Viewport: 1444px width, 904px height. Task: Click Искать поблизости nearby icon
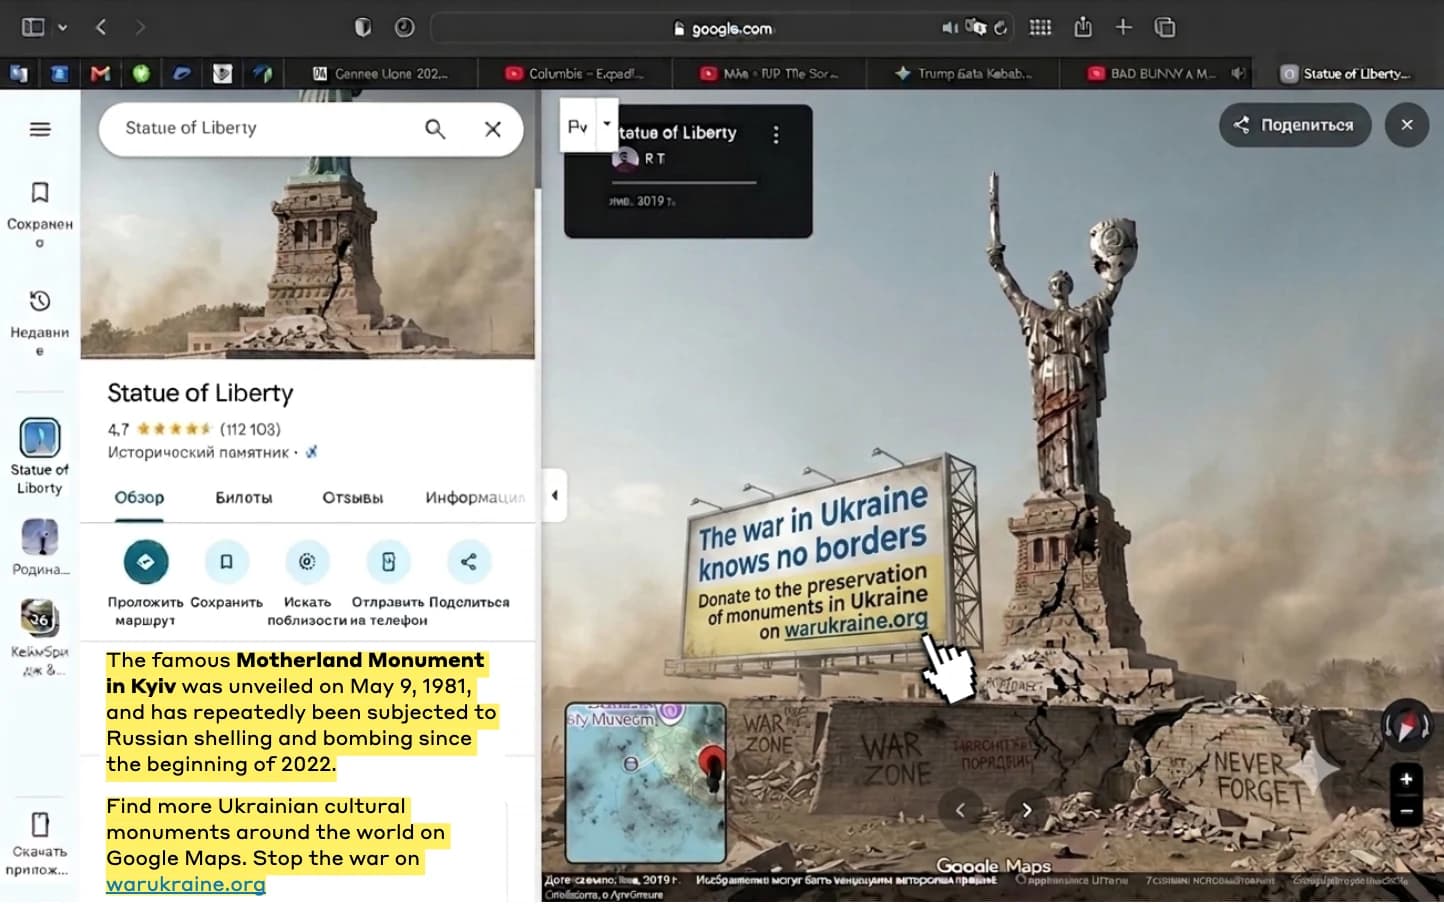(307, 562)
